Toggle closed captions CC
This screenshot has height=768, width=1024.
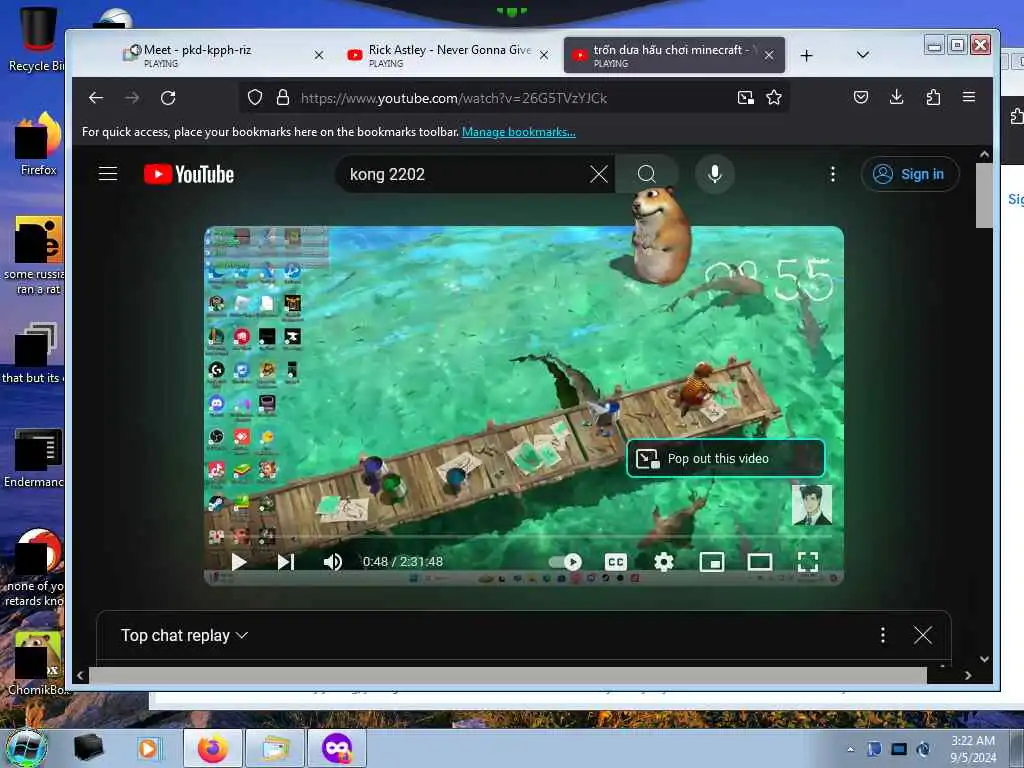point(616,562)
